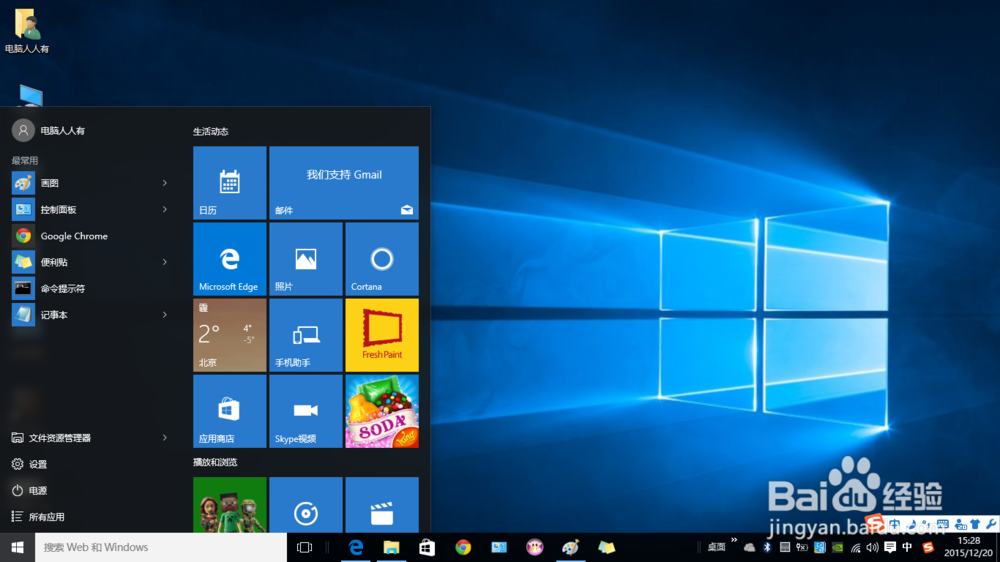1000x562 pixels.
Task: Click the Bluetooth tray icon
Action: pos(767,547)
